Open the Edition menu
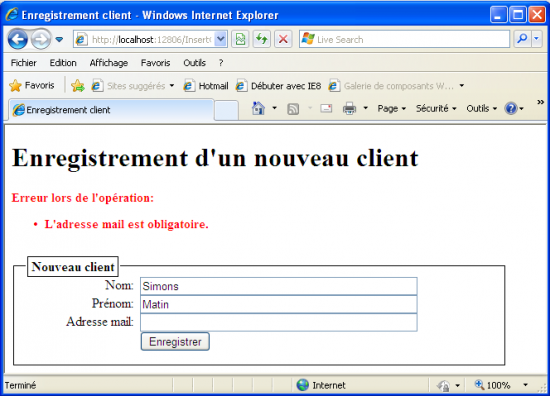 63,63
